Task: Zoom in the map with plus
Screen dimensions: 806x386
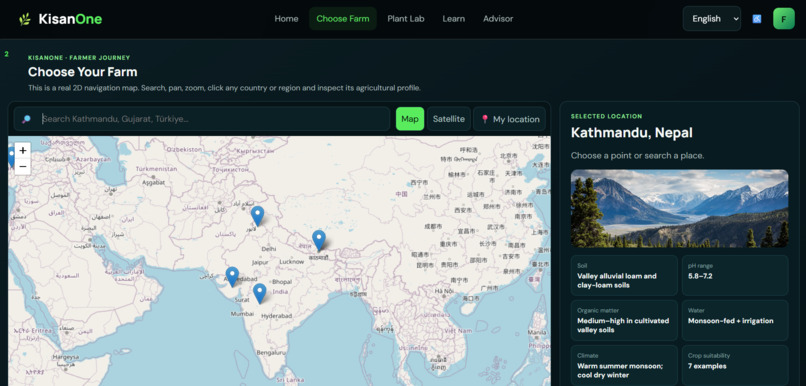Action: point(23,151)
